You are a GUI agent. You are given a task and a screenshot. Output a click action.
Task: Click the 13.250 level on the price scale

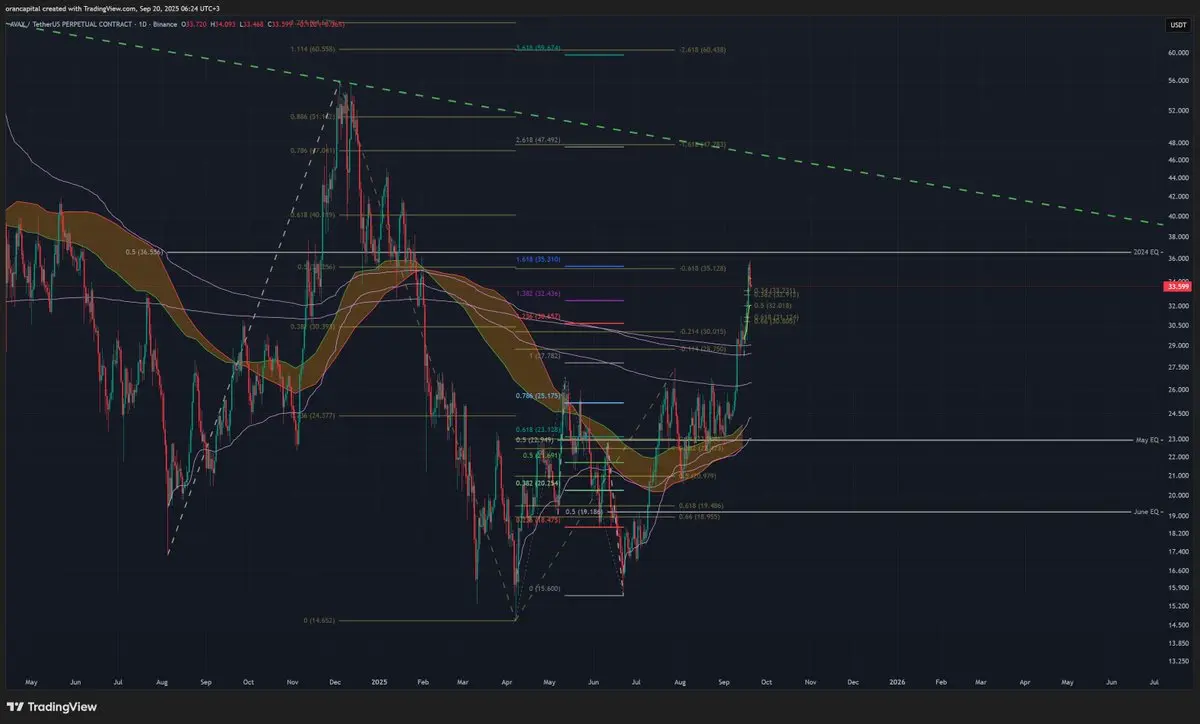(x=1176, y=661)
